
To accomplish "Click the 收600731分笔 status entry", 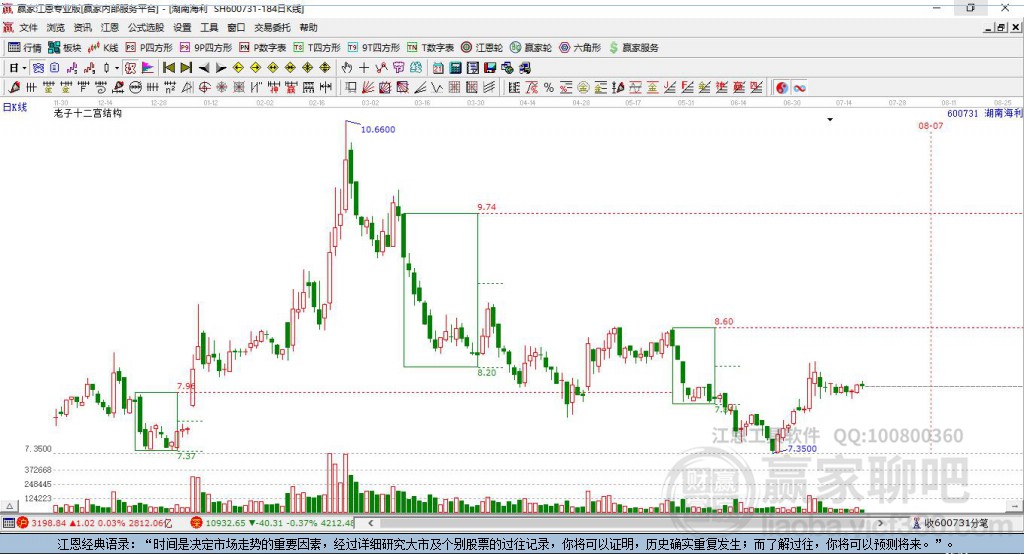I will click(951, 523).
